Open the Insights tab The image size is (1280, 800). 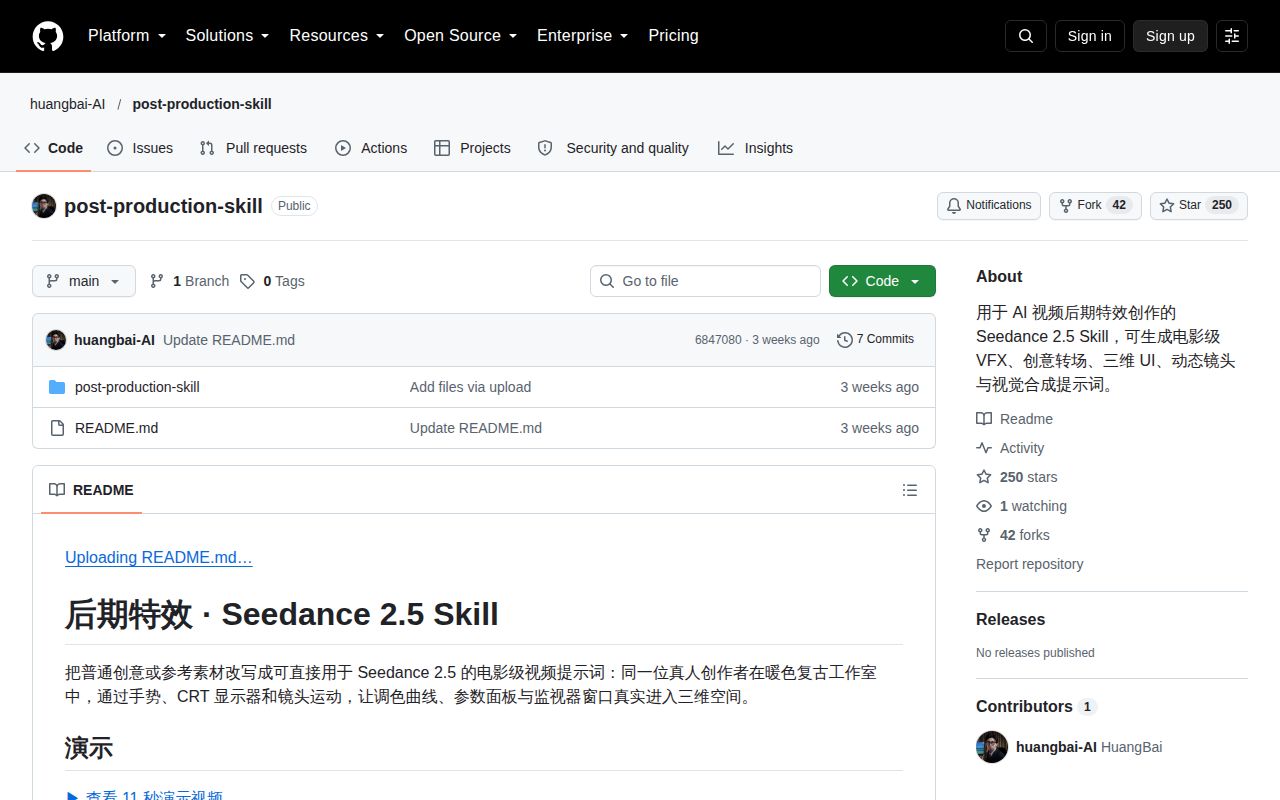pyautogui.click(x=755, y=148)
